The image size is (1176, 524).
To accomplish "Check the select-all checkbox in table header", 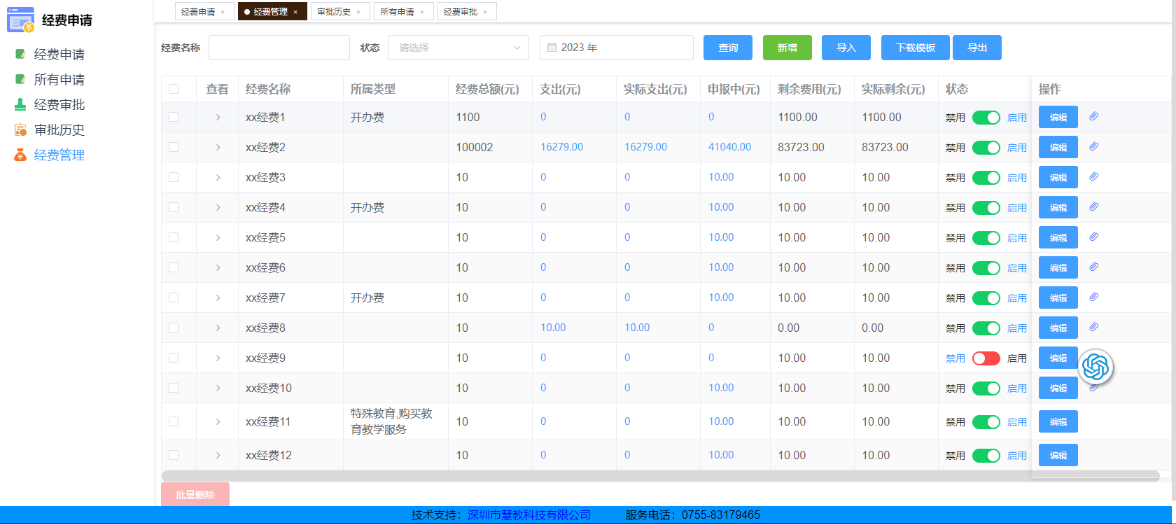I will point(174,89).
